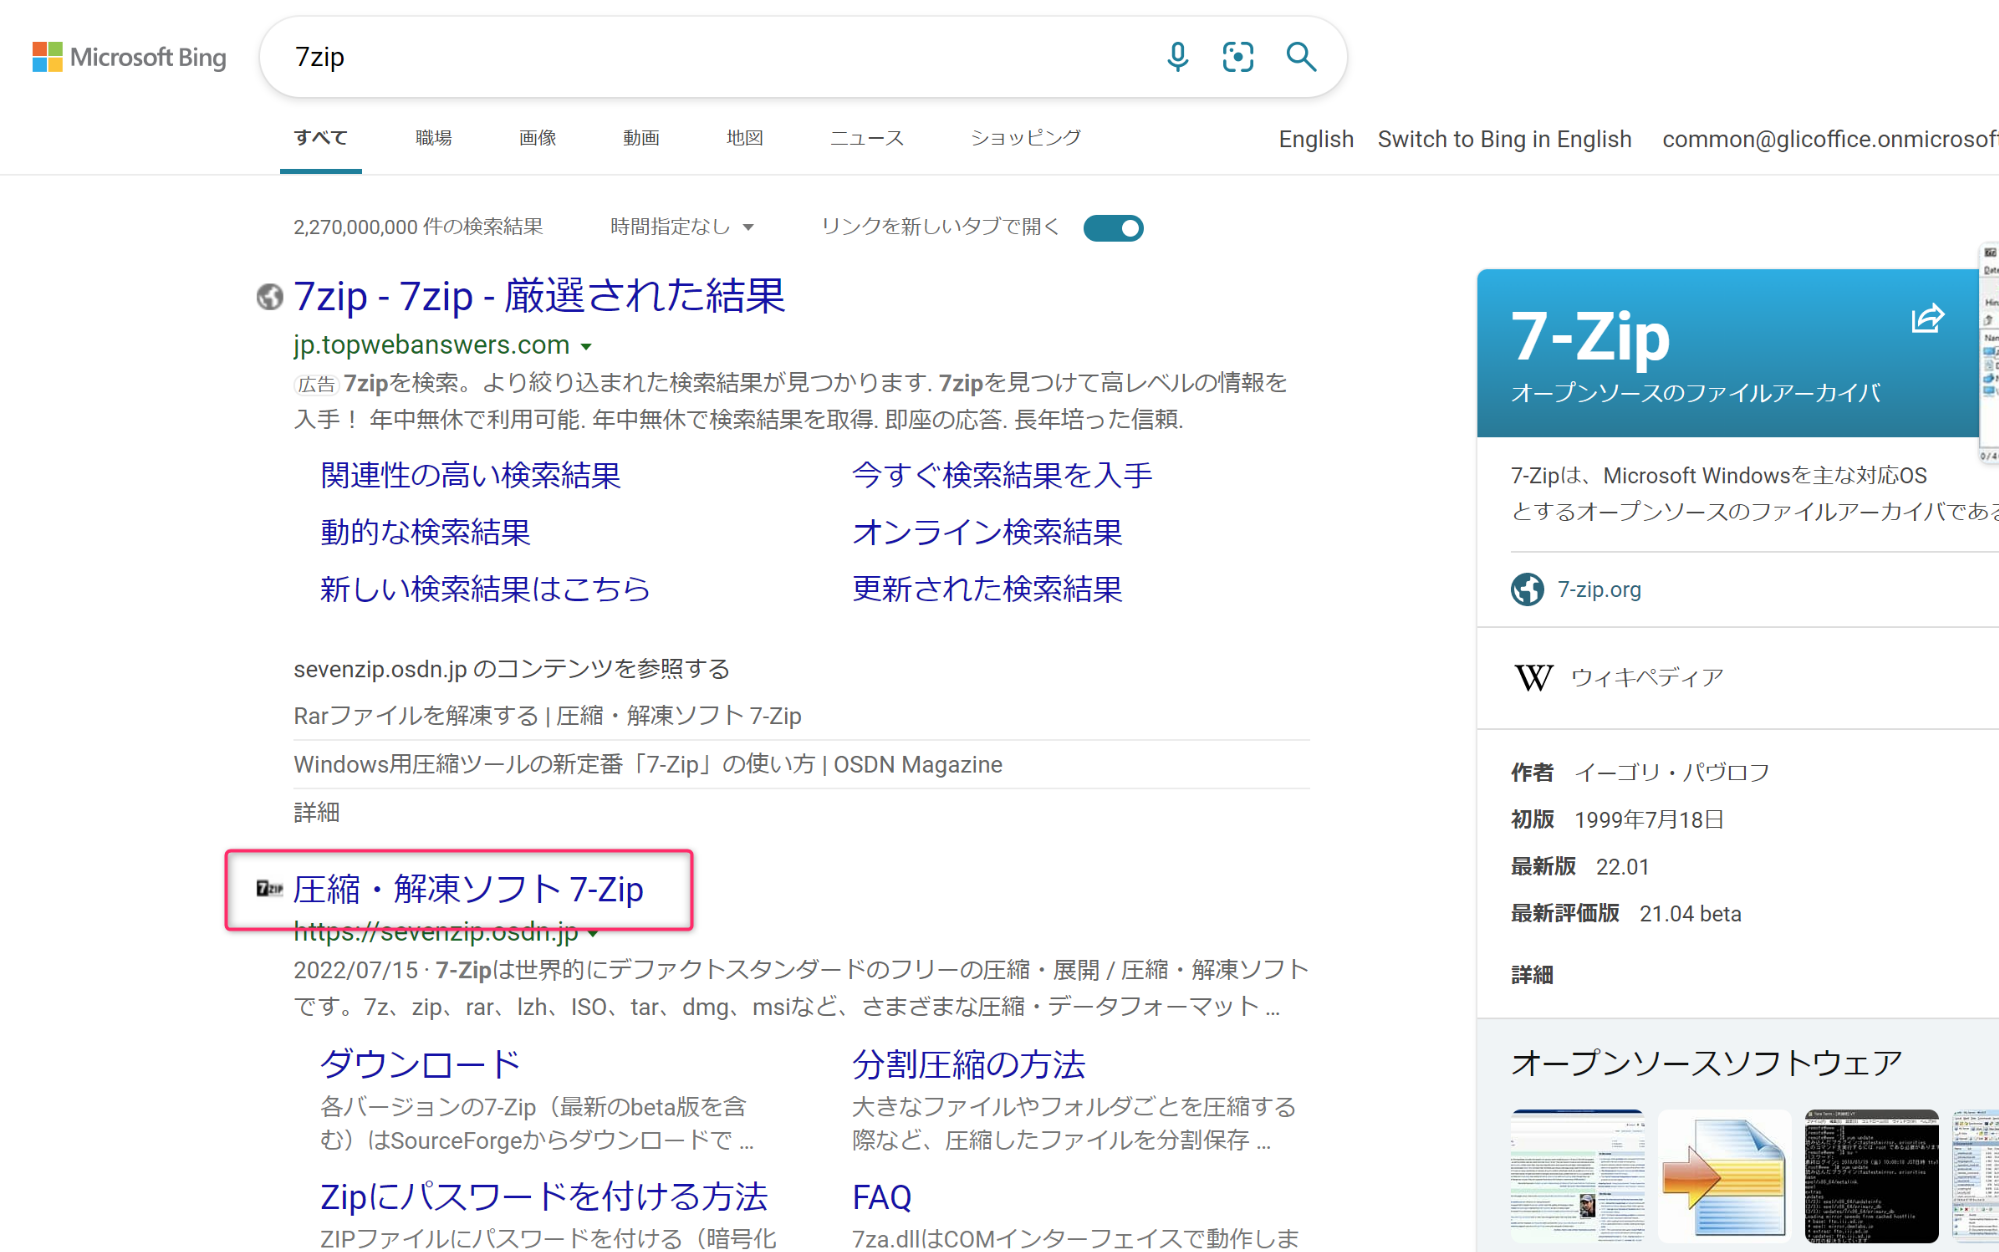Screen dimensions: 1999x1252
Task: Click the magnifying glass search icon
Action: [1300, 57]
